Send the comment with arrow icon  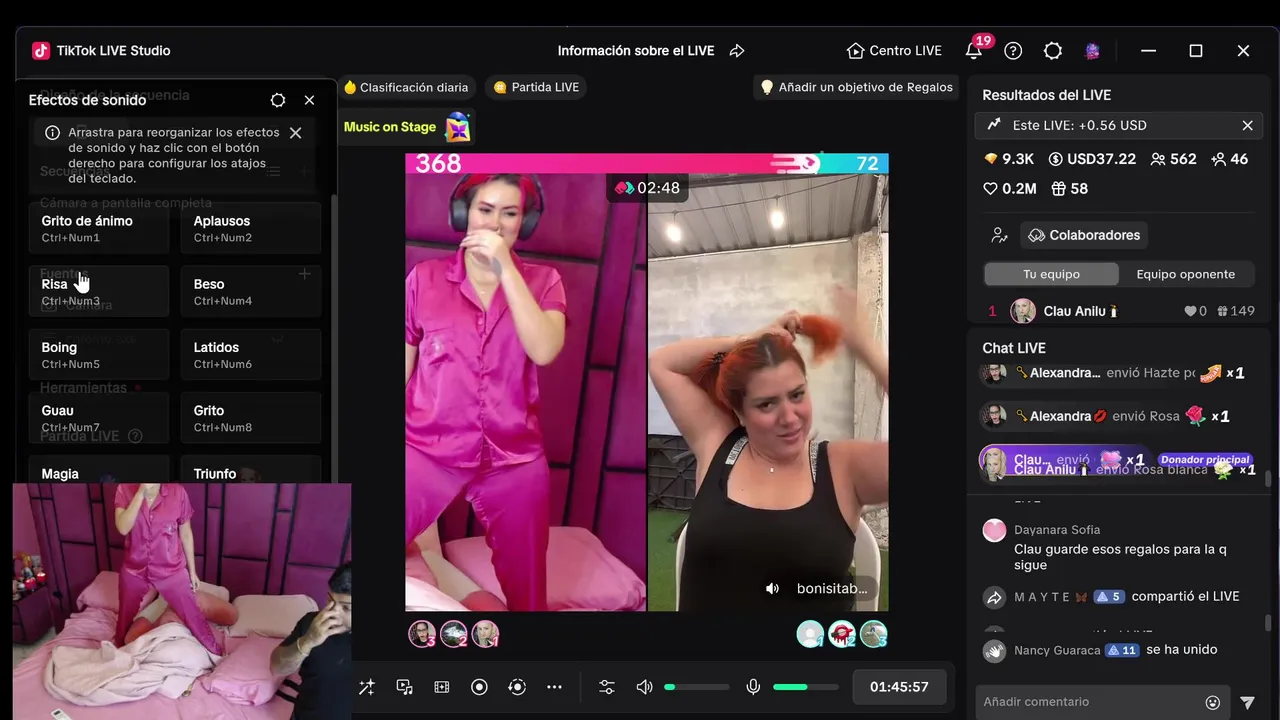click(x=1247, y=702)
